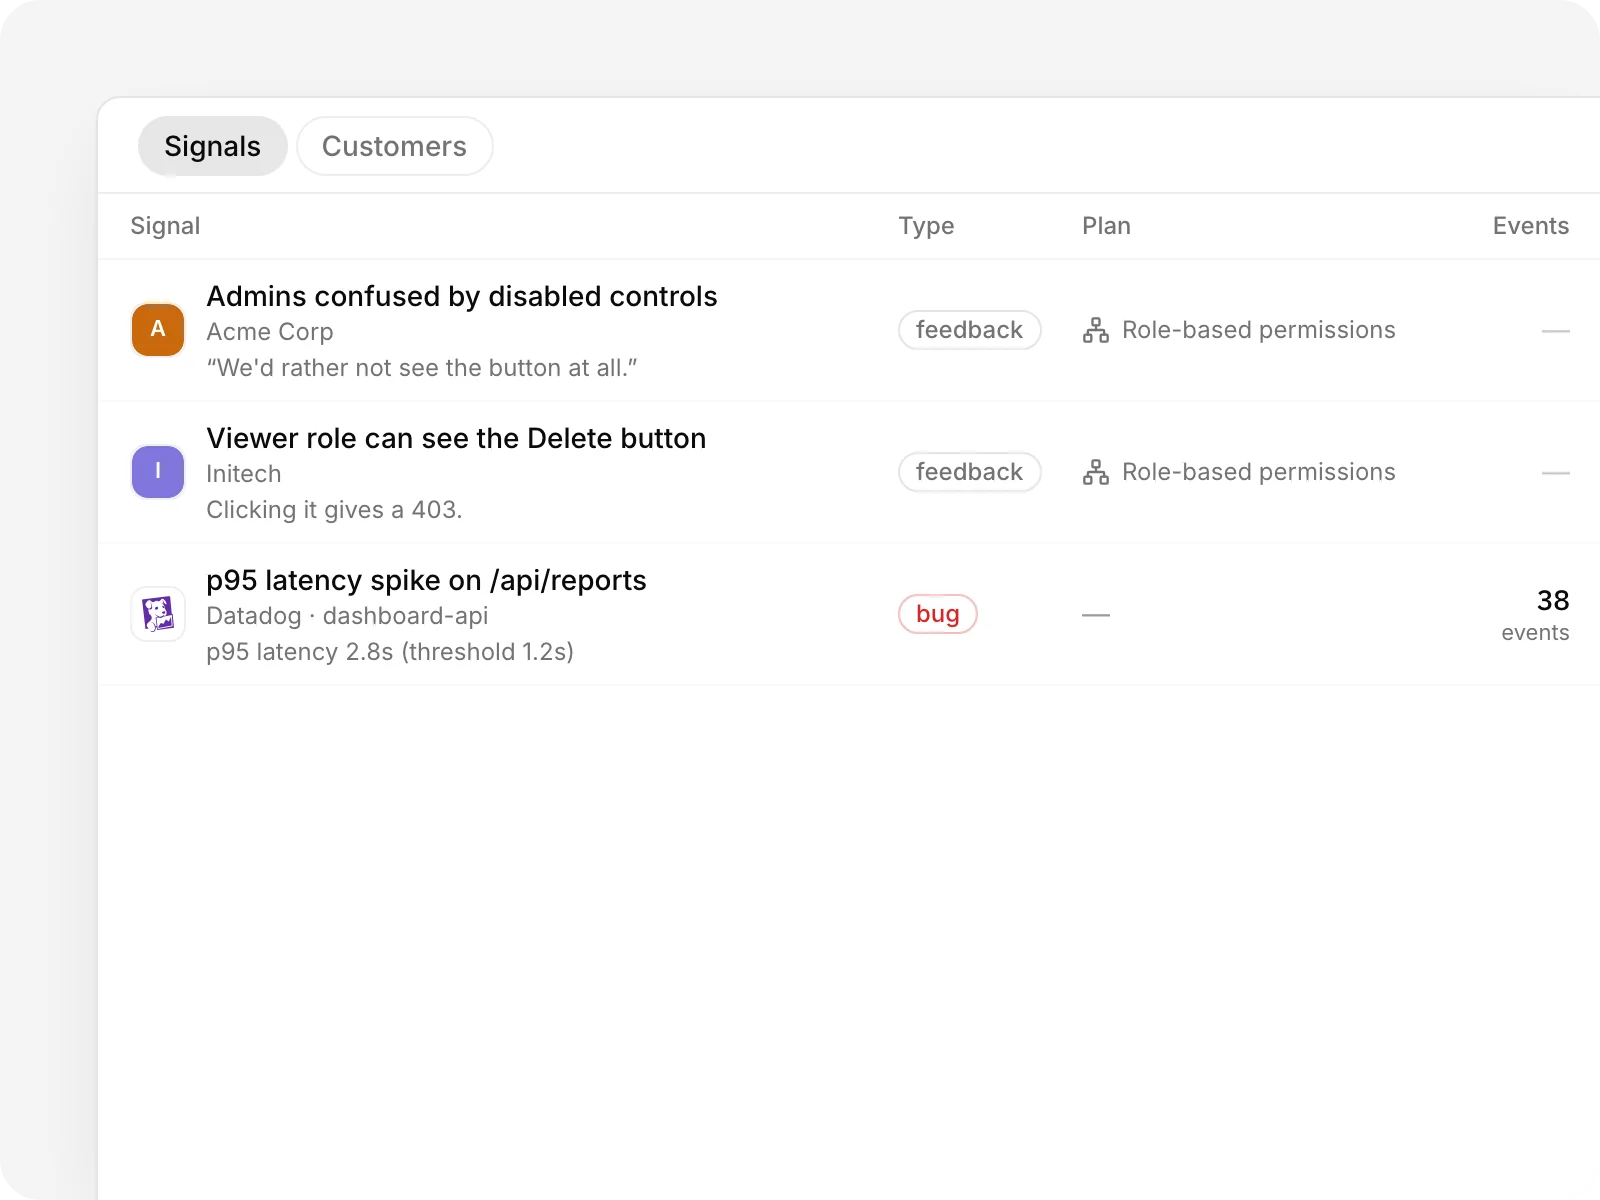This screenshot has width=1600, height=1200.
Task: Open the Customers tab
Action: tap(394, 146)
